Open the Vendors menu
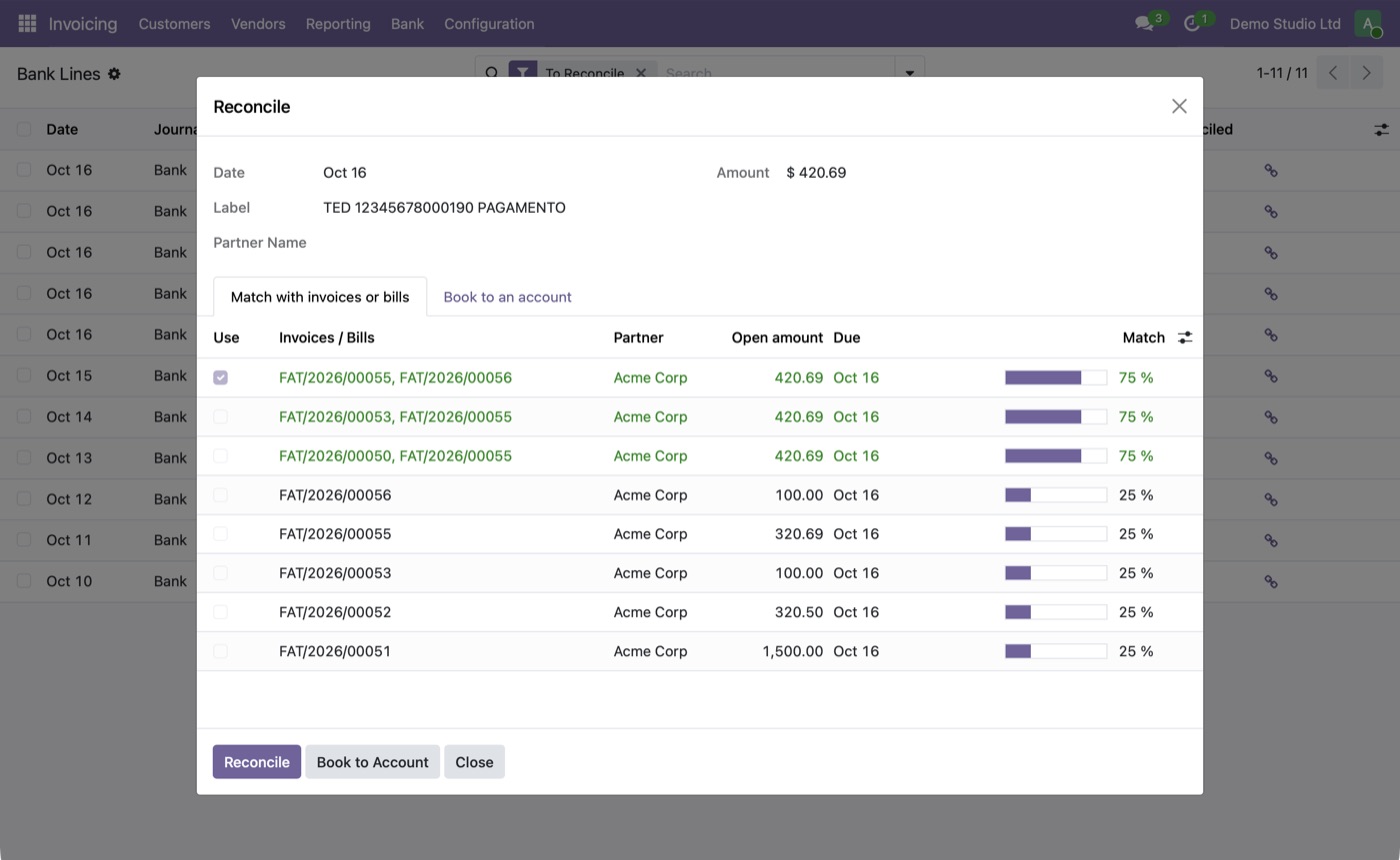 [x=258, y=23]
